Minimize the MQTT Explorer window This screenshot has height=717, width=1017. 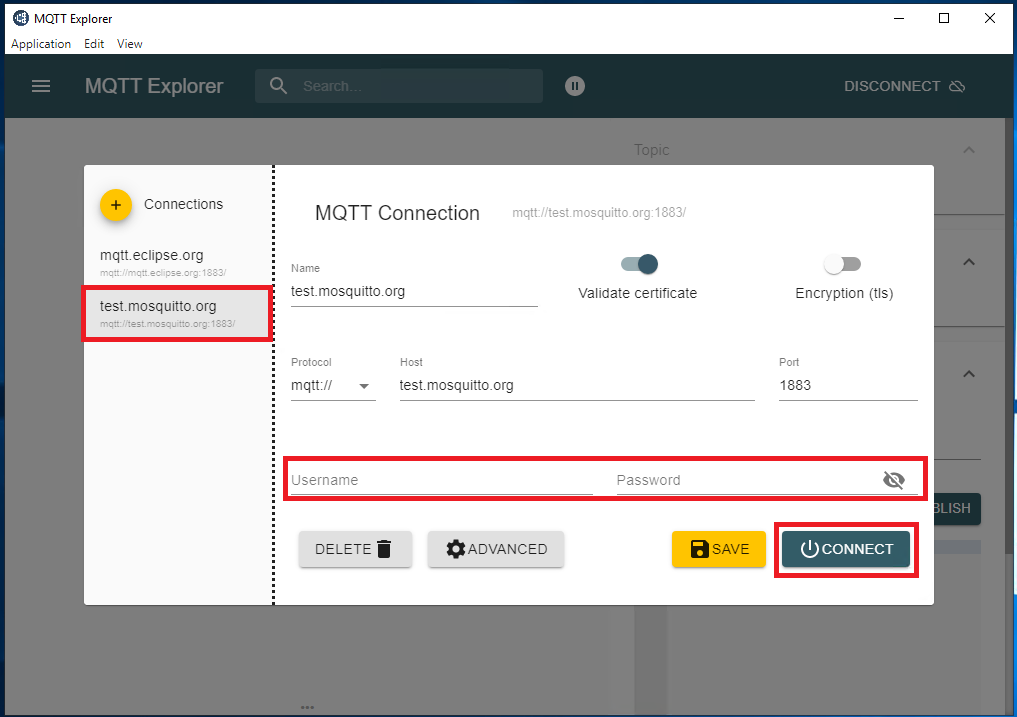pos(899,18)
